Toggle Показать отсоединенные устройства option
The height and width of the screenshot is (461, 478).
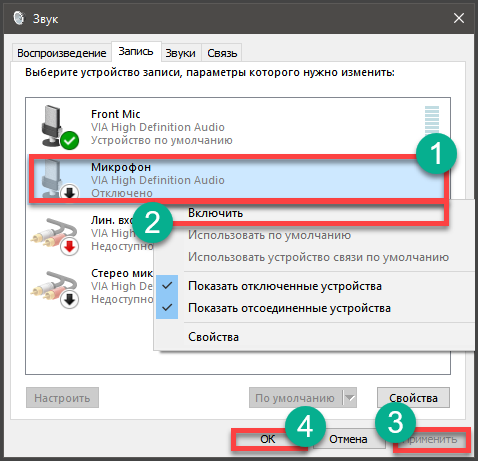[289, 308]
